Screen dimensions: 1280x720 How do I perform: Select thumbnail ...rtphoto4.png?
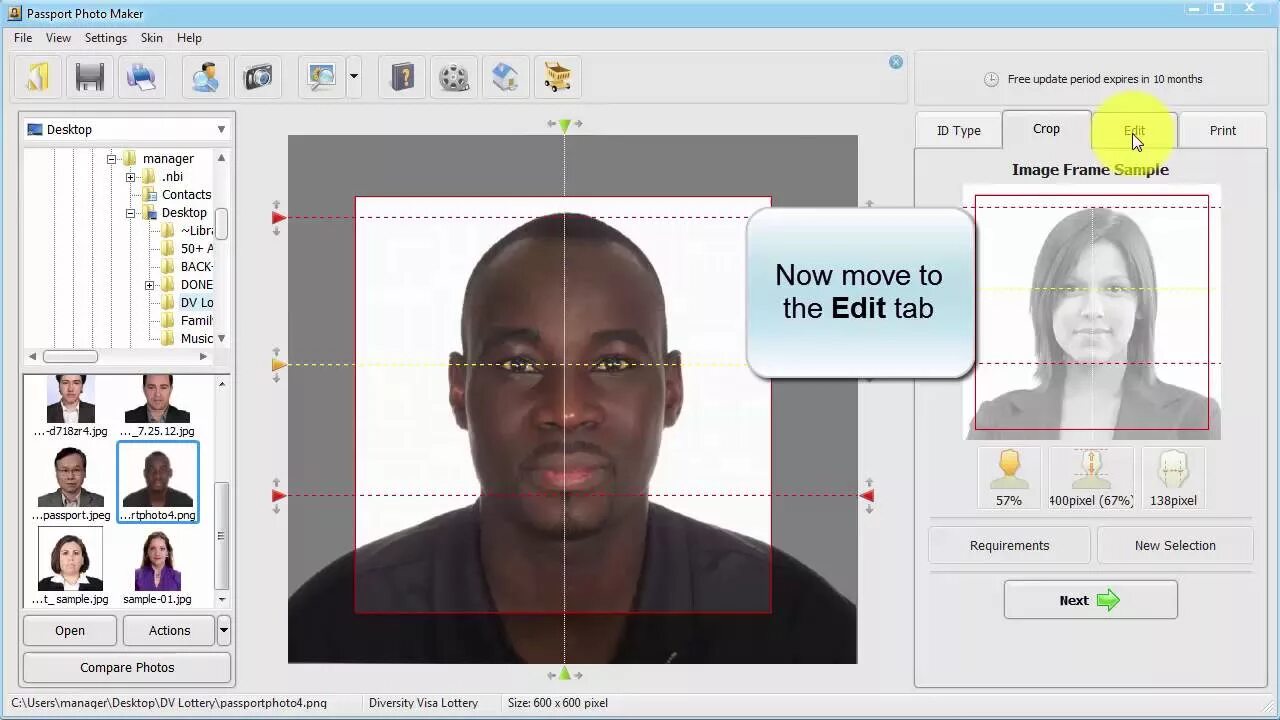(158, 482)
